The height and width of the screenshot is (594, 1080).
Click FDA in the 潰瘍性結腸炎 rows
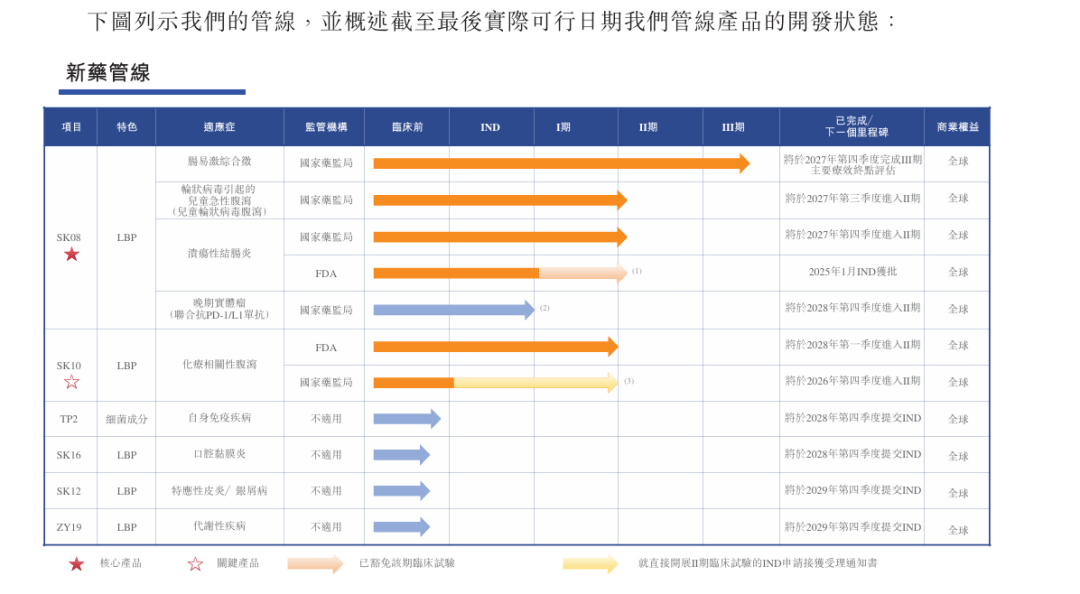point(326,274)
